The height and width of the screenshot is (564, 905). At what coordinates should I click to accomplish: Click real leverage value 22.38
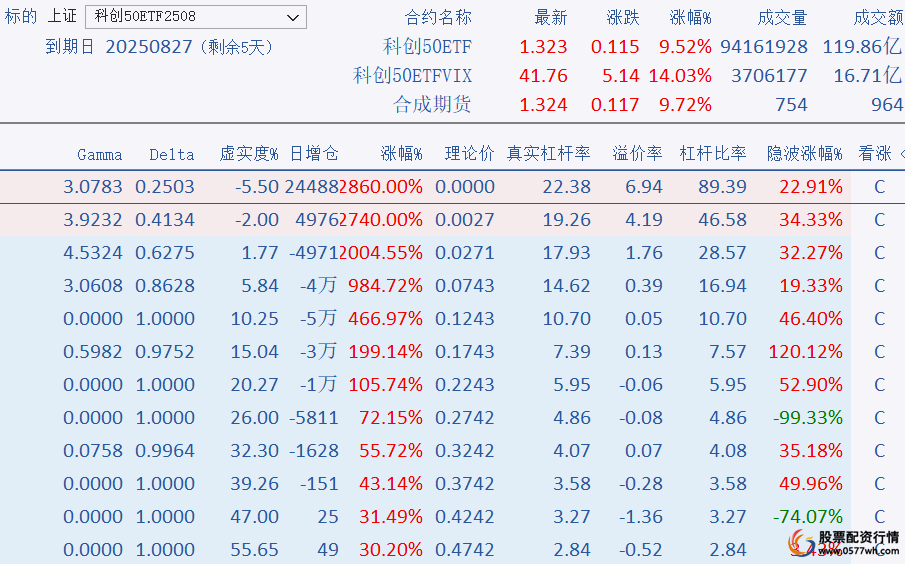(566, 187)
